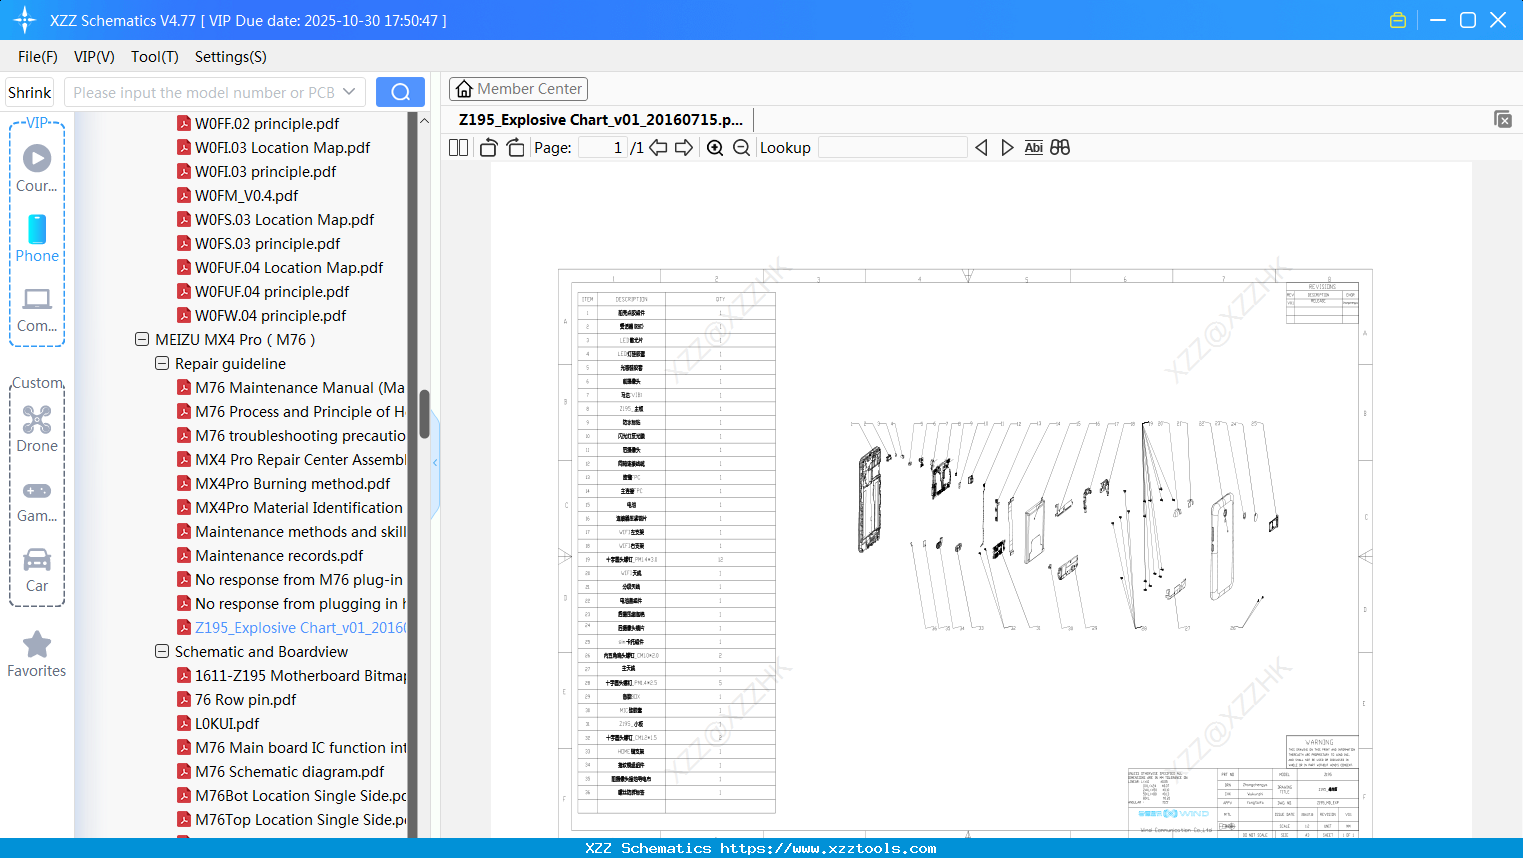
Task: Click the window restore icon above viewer
Action: coord(1503,119)
